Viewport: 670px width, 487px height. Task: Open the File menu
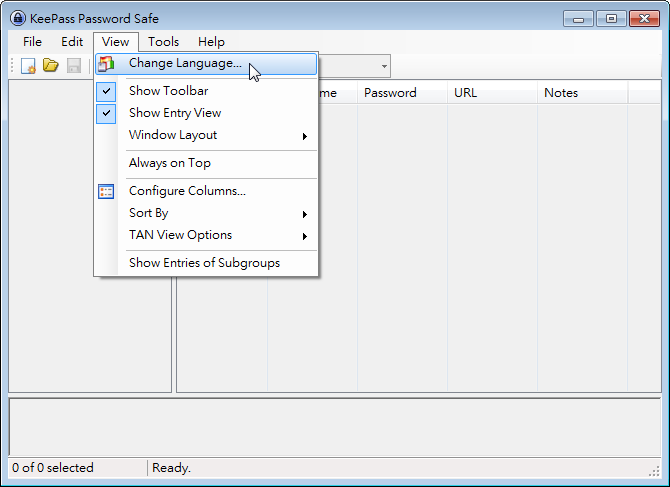point(32,42)
